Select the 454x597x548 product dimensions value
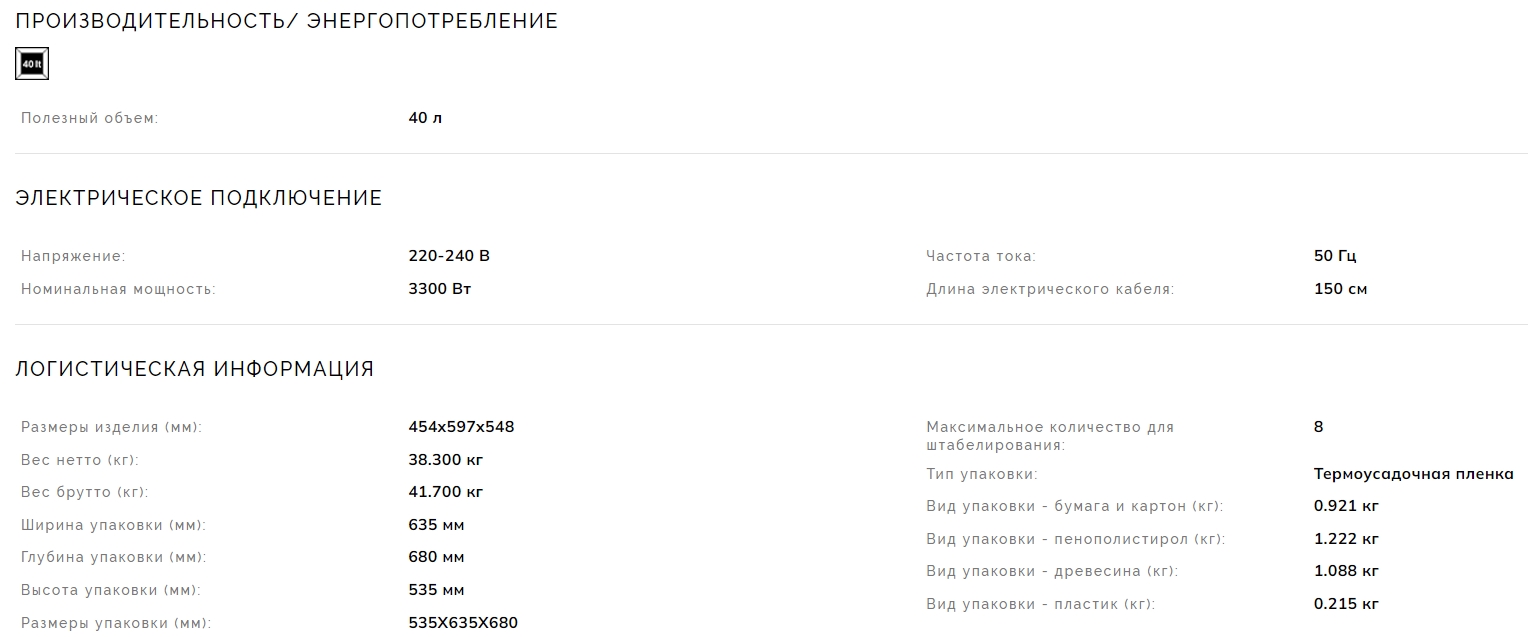The width and height of the screenshot is (1528, 637). (461, 427)
